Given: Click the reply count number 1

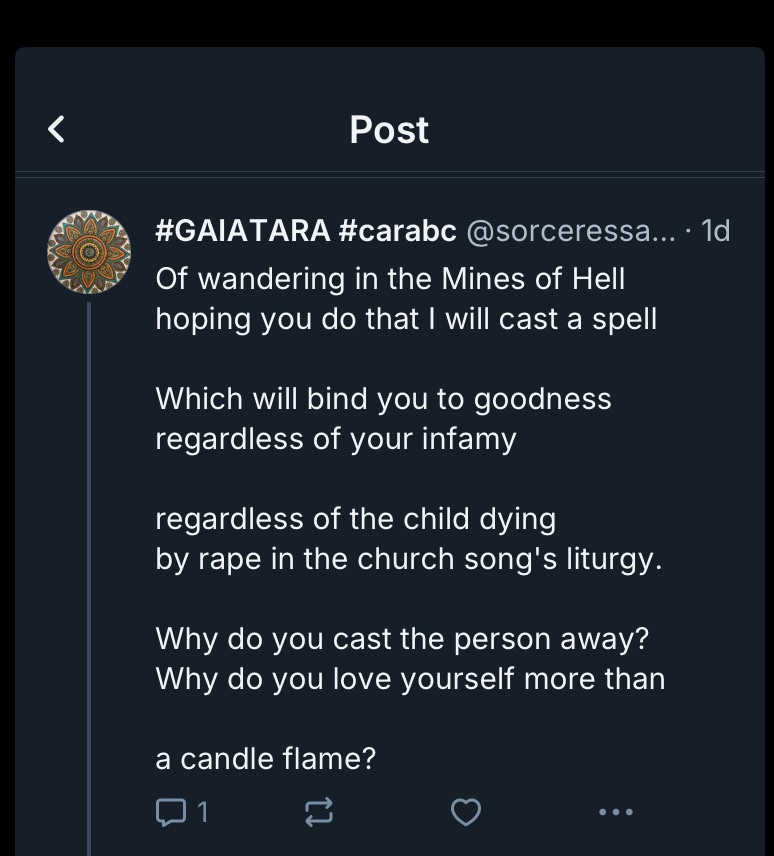Looking at the screenshot, I should click(x=203, y=812).
